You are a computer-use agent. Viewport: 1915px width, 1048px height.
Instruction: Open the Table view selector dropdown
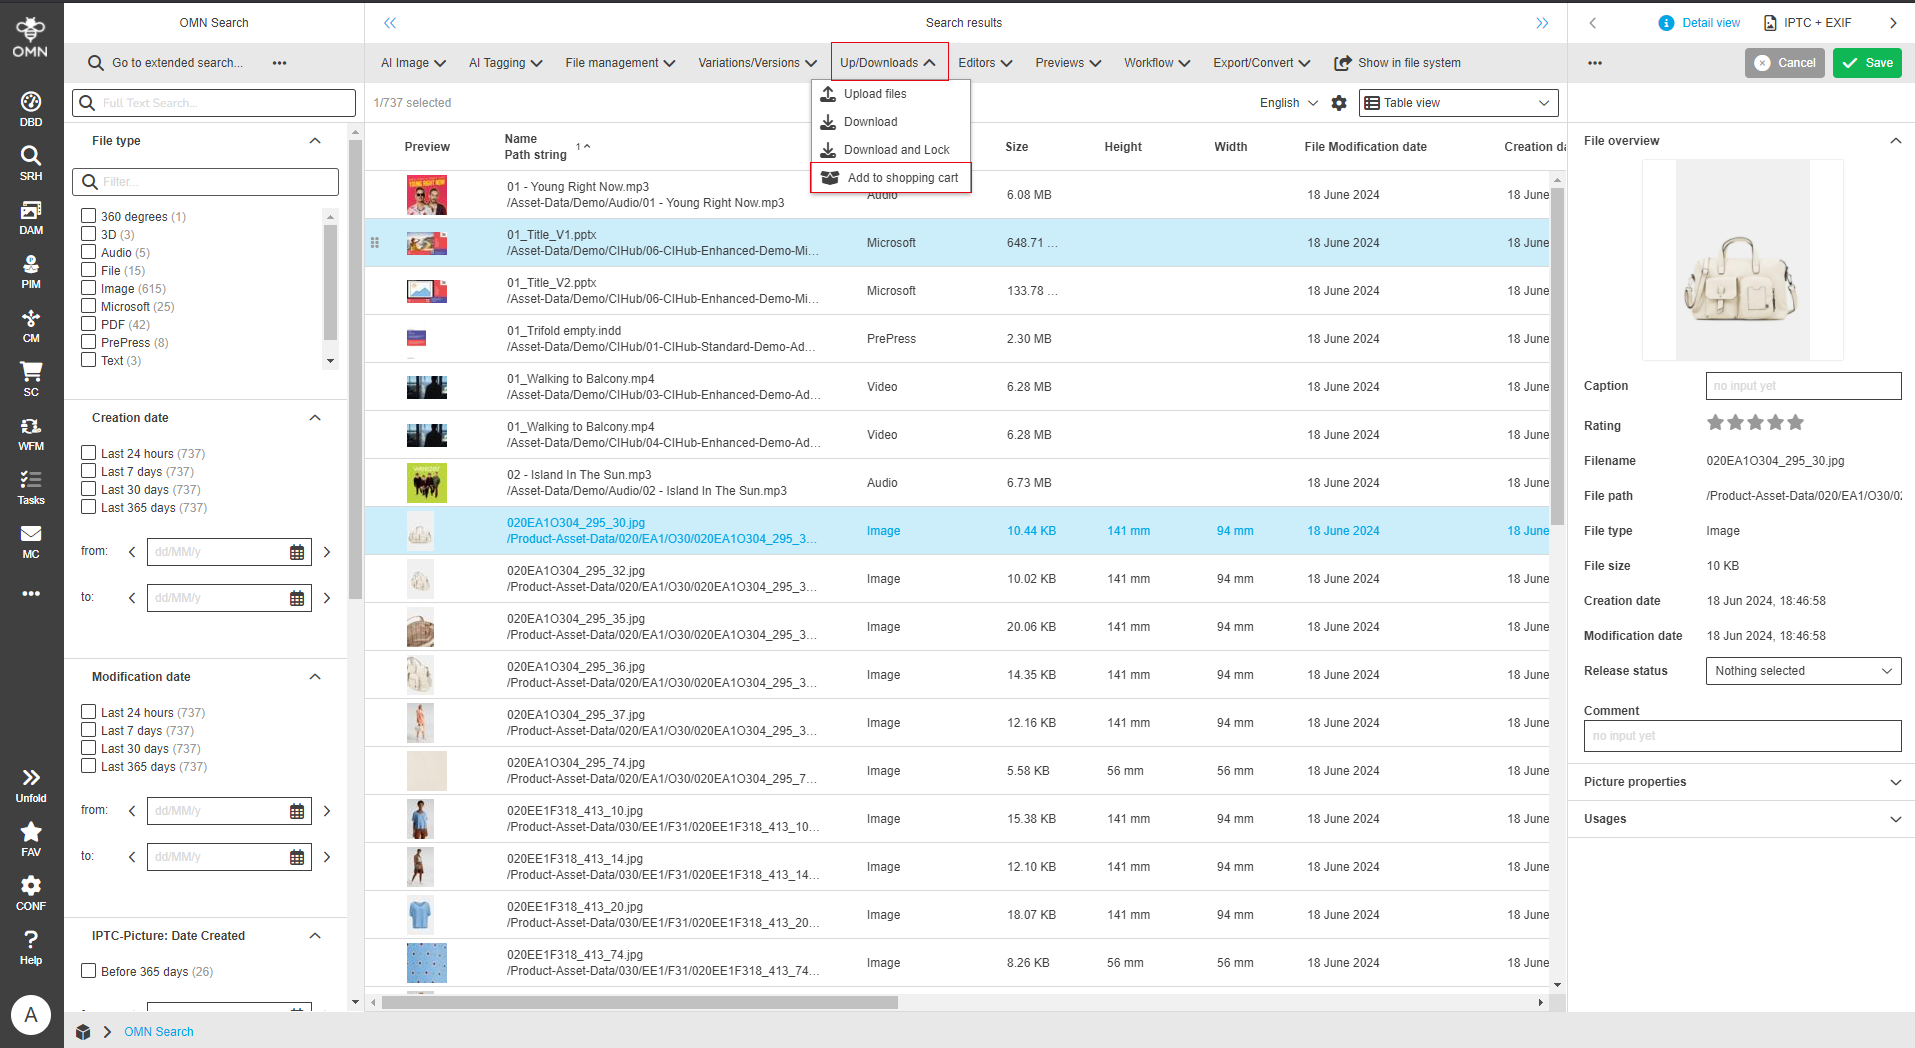(1457, 102)
